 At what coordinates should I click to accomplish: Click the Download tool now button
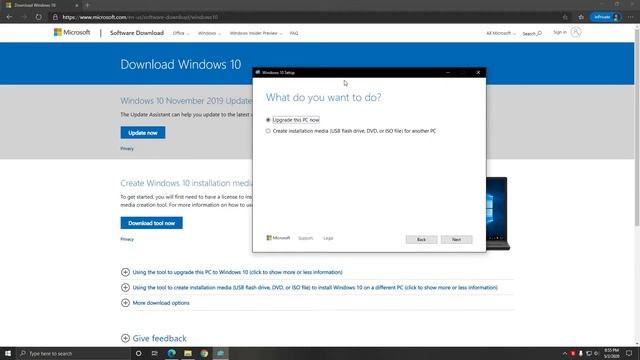151,223
